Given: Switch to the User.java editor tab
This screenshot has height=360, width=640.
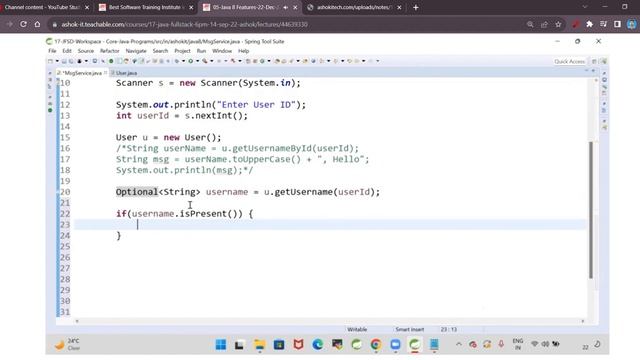Looking at the screenshot, I should pyautogui.click(x=124, y=73).
